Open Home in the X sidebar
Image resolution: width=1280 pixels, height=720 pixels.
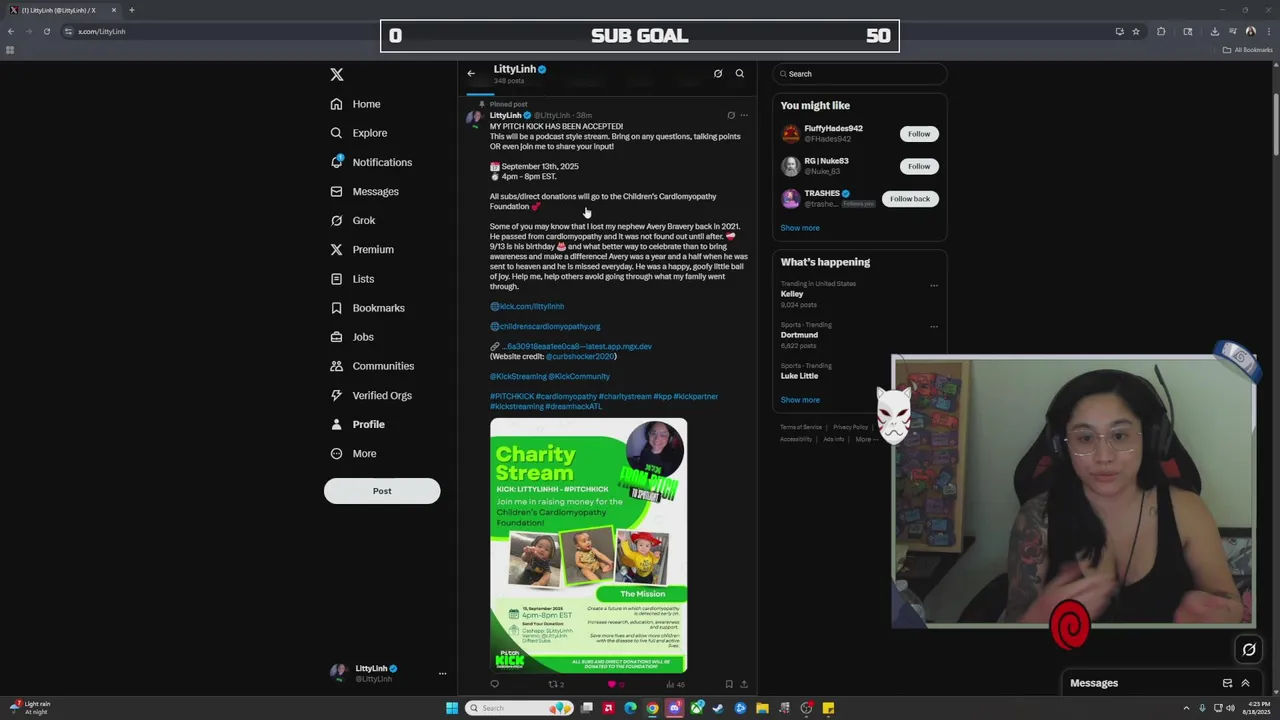coord(356,104)
